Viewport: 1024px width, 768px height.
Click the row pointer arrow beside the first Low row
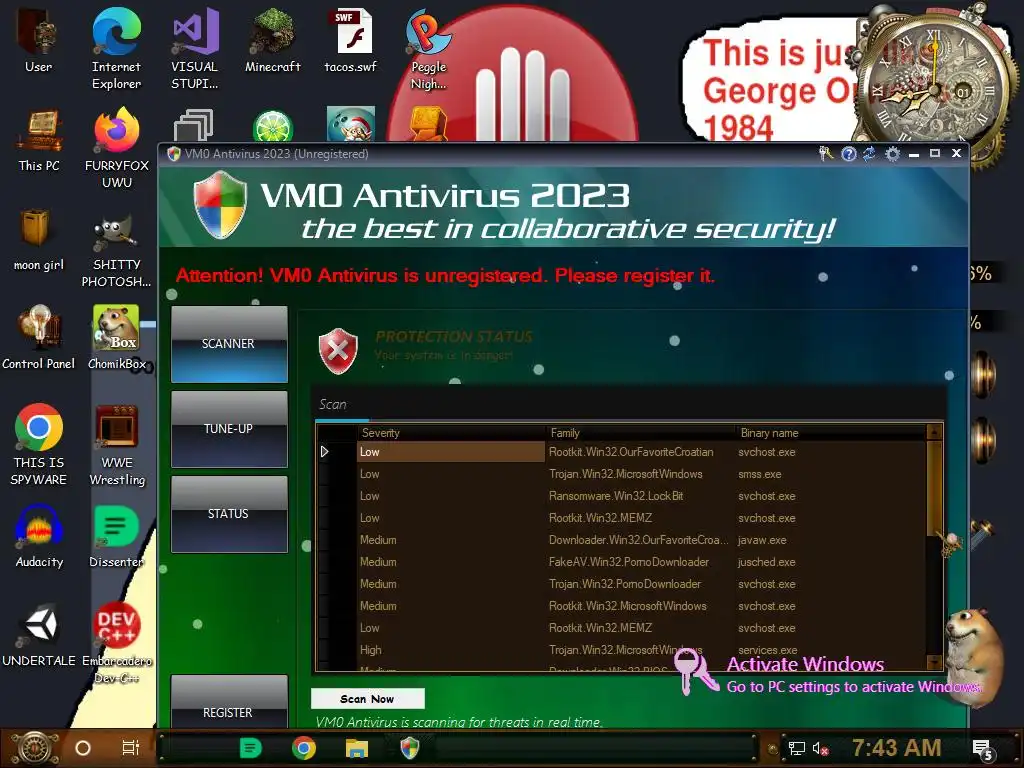[x=325, y=452]
